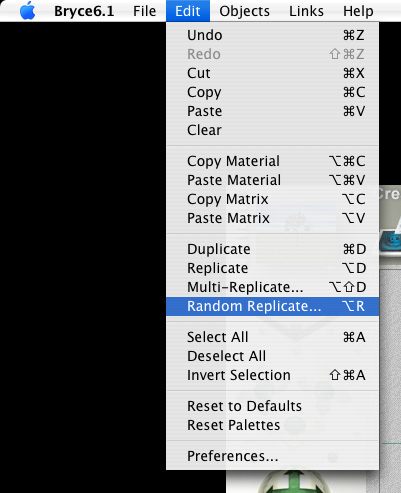Viewport: 401px width, 493px height.
Task: Choose Undo from the Edit menu
Action: (272, 35)
